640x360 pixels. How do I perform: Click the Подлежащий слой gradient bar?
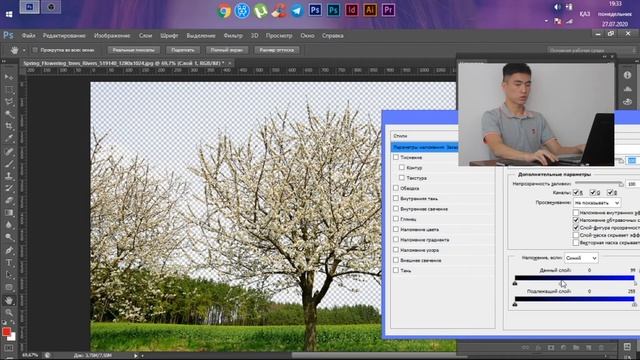click(574, 299)
